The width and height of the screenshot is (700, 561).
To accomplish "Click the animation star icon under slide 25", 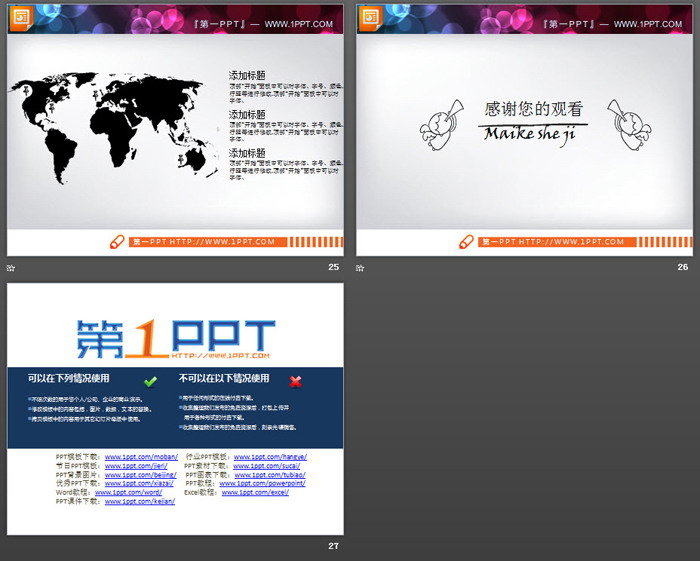I will coord(11,268).
